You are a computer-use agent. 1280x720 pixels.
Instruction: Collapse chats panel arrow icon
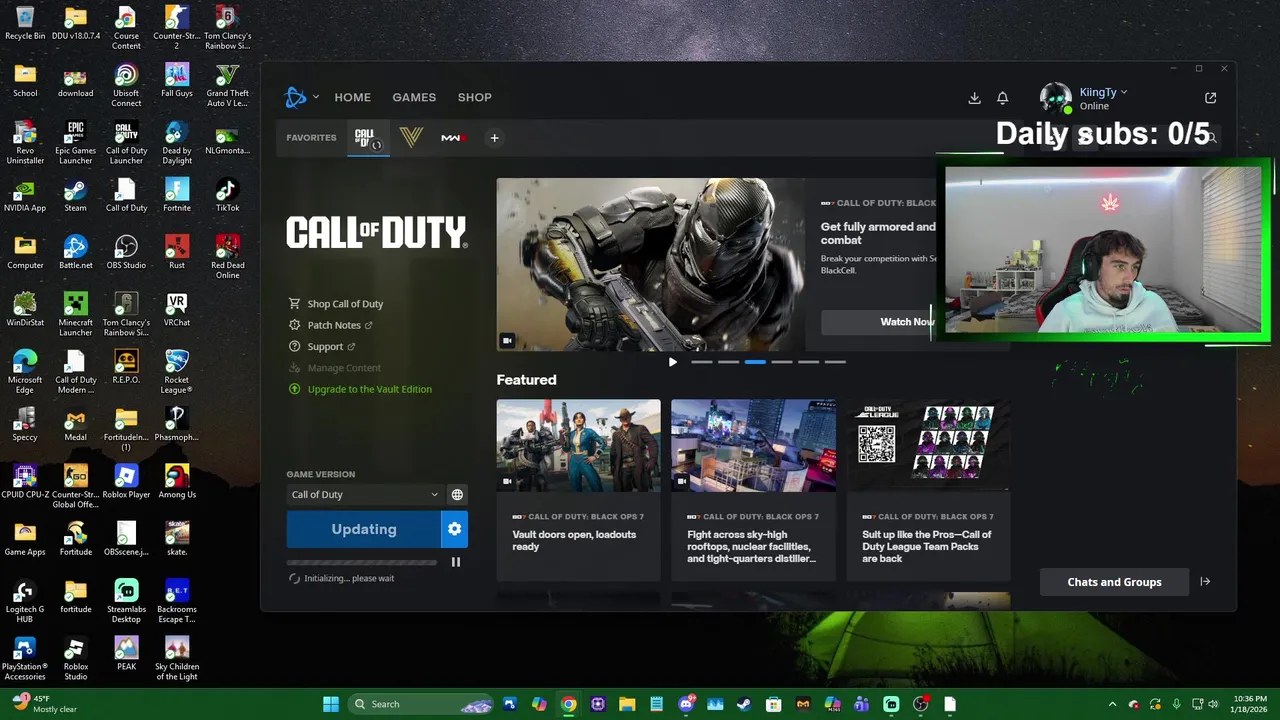click(1205, 582)
